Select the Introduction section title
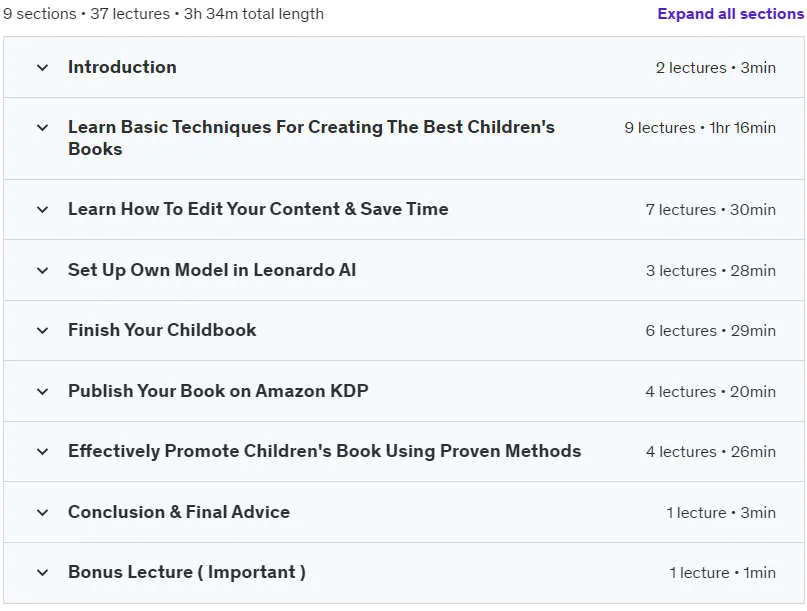807x611 pixels. click(x=122, y=67)
